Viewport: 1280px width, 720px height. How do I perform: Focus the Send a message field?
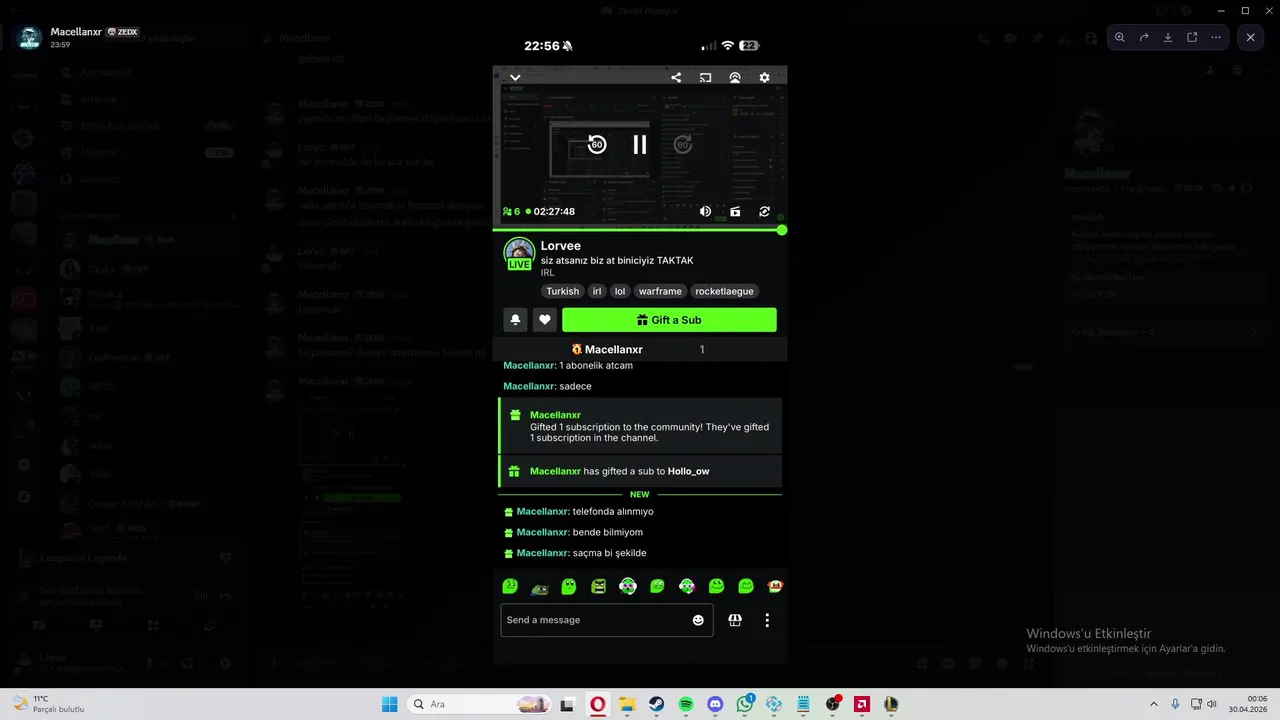(607, 620)
